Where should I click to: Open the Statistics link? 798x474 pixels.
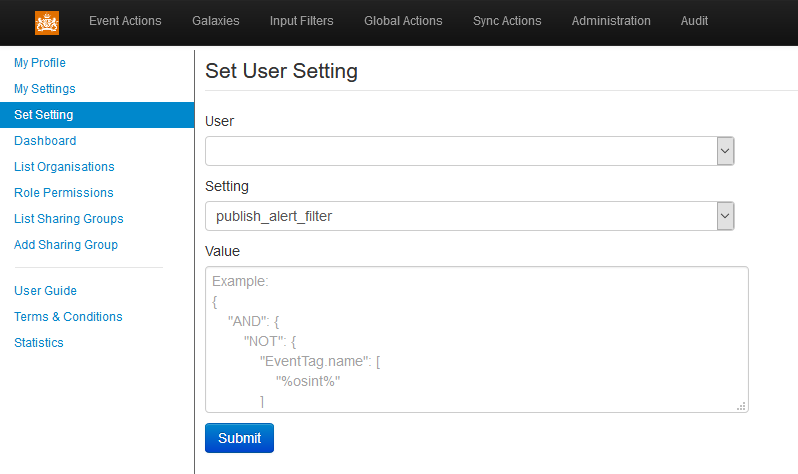coord(39,342)
